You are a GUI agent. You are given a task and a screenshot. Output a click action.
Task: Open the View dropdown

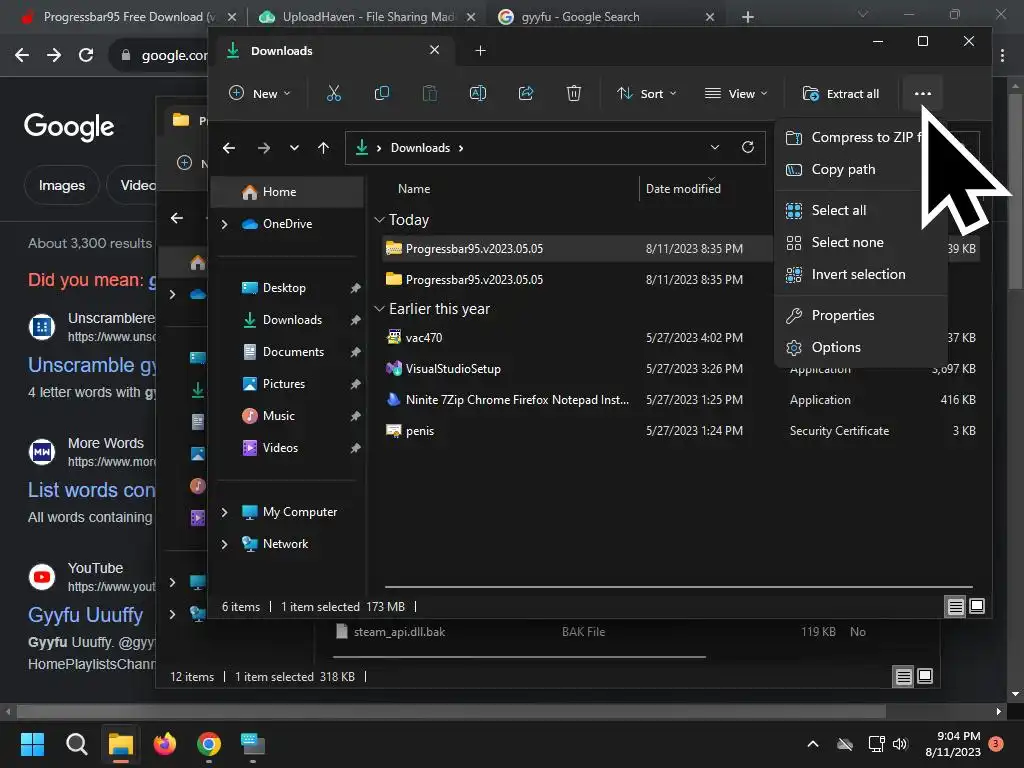tap(735, 93)
